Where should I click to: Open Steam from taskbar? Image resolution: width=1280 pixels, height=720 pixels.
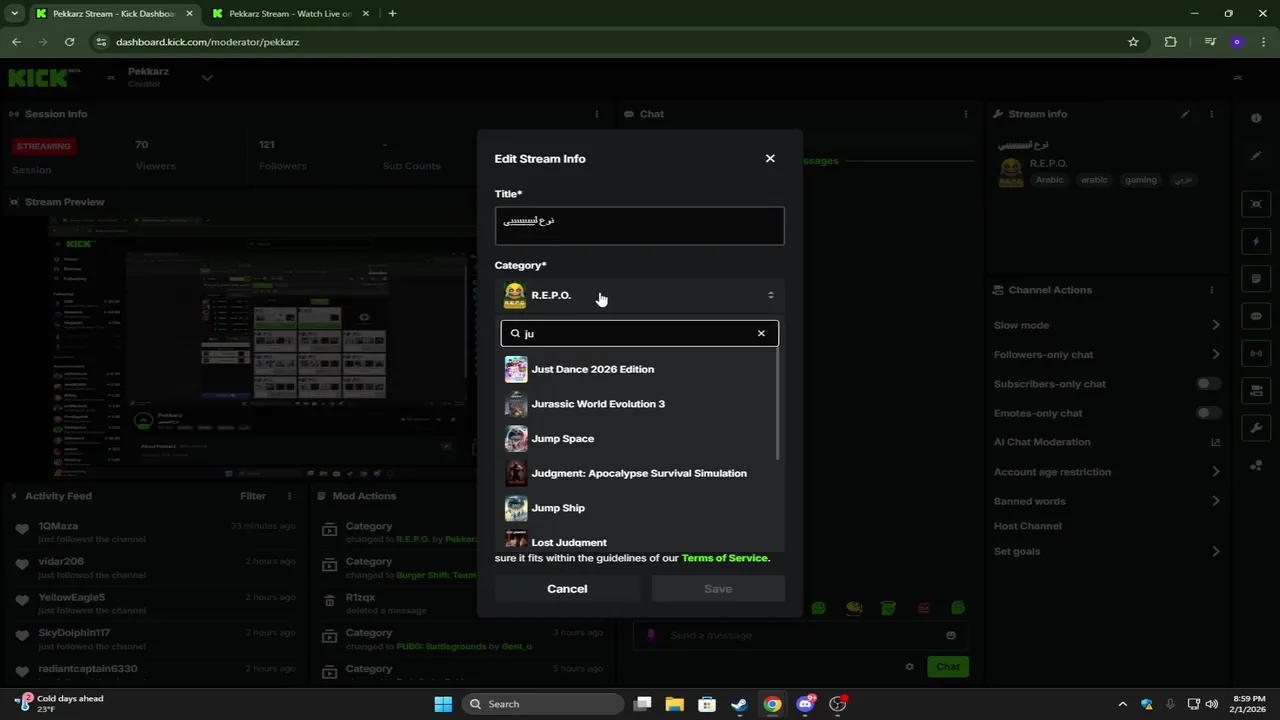pos(739,704)
